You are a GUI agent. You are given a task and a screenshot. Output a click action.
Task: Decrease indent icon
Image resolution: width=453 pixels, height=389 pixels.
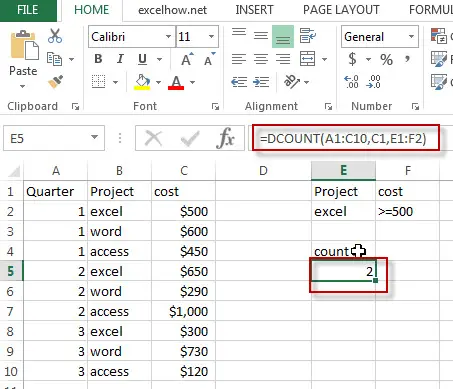(x=239, y=82)
